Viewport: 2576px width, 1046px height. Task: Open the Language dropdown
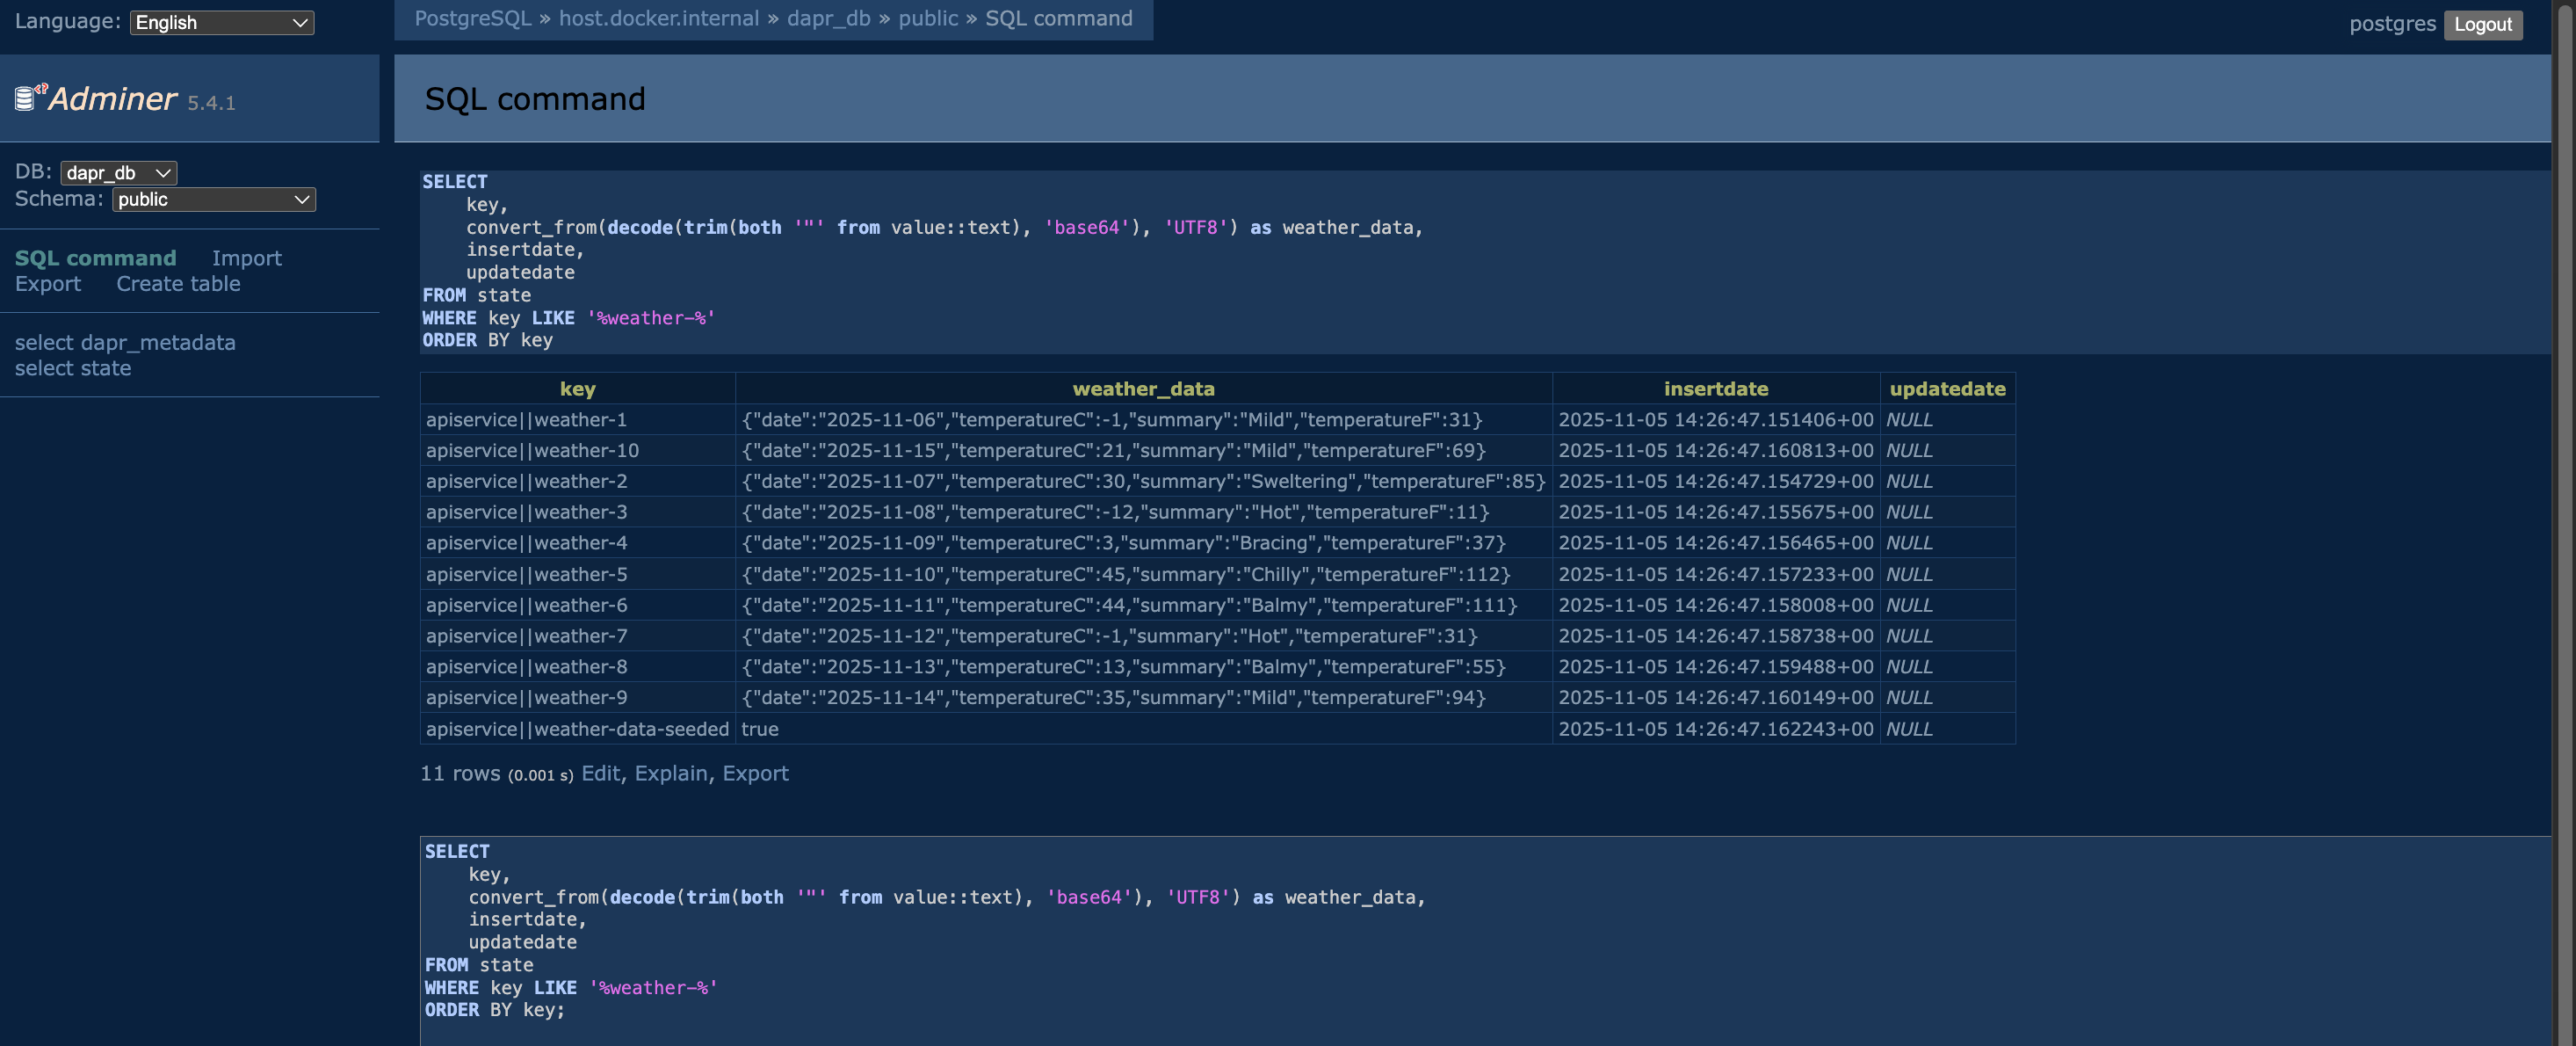pyautogui.click(x=221, y=22)
